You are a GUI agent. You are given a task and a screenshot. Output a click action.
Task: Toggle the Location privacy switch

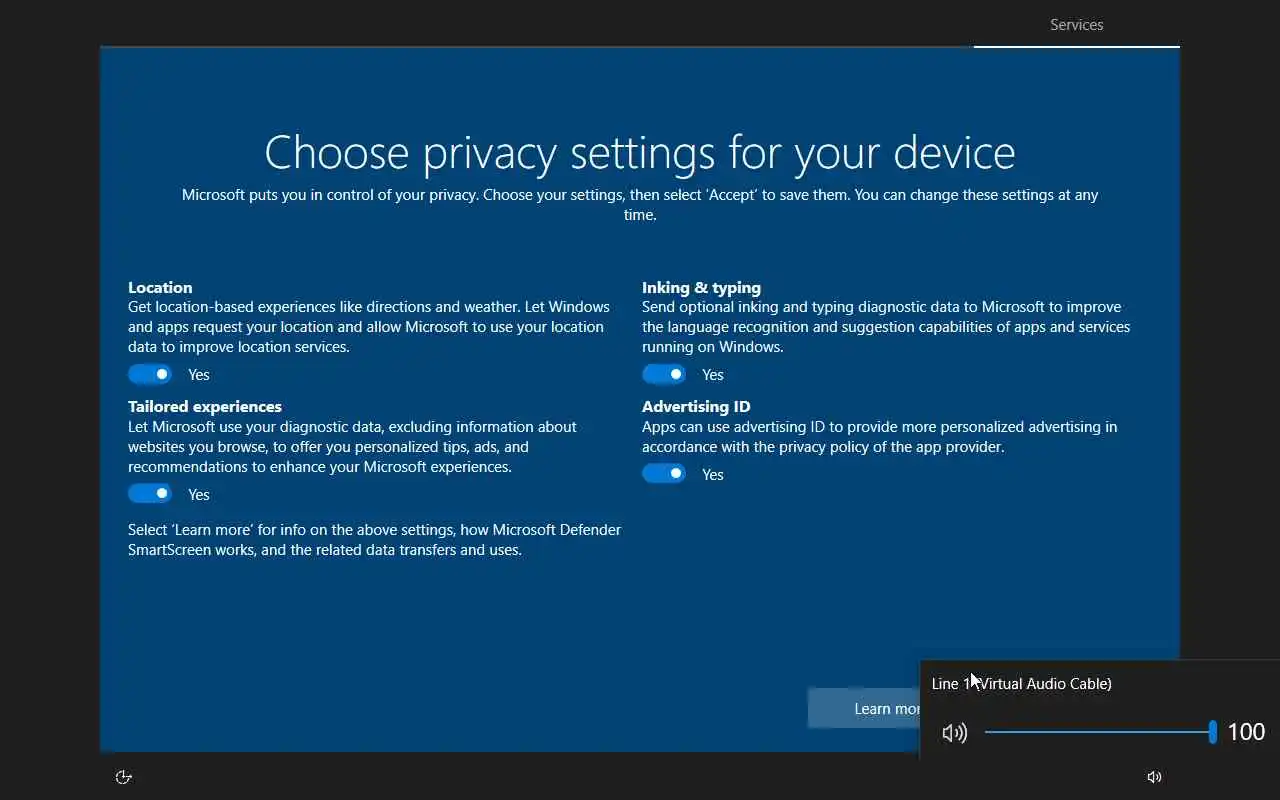coord(150,374)
